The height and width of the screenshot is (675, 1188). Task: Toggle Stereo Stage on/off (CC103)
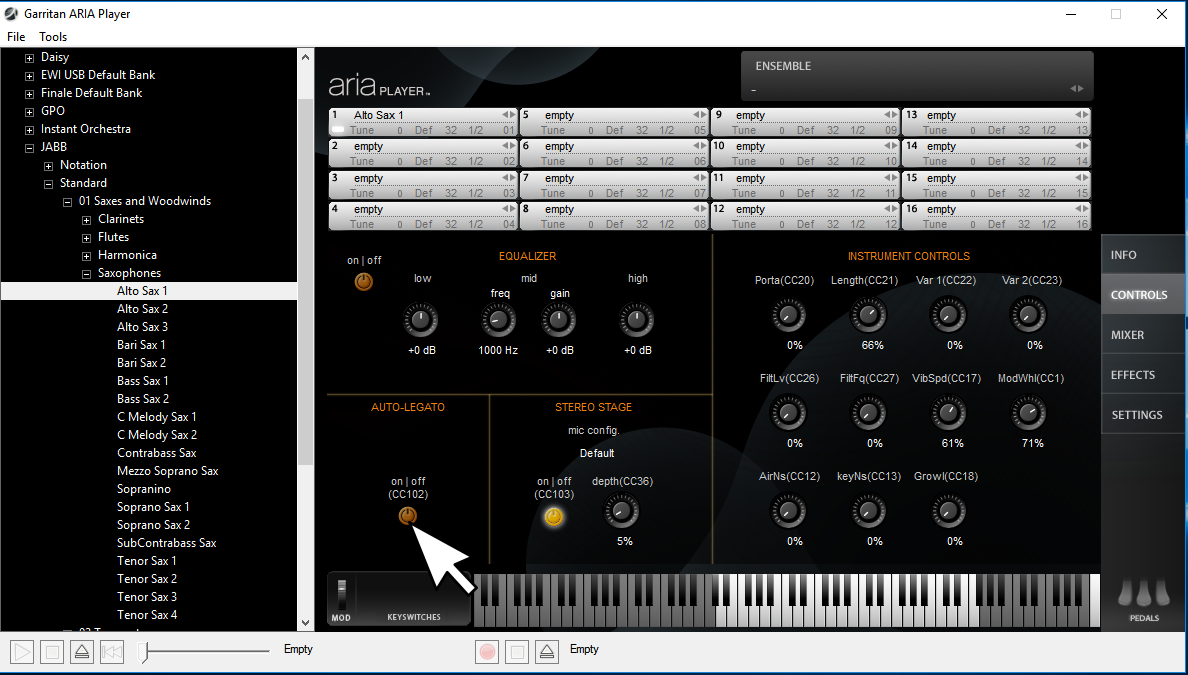(553, 517)
